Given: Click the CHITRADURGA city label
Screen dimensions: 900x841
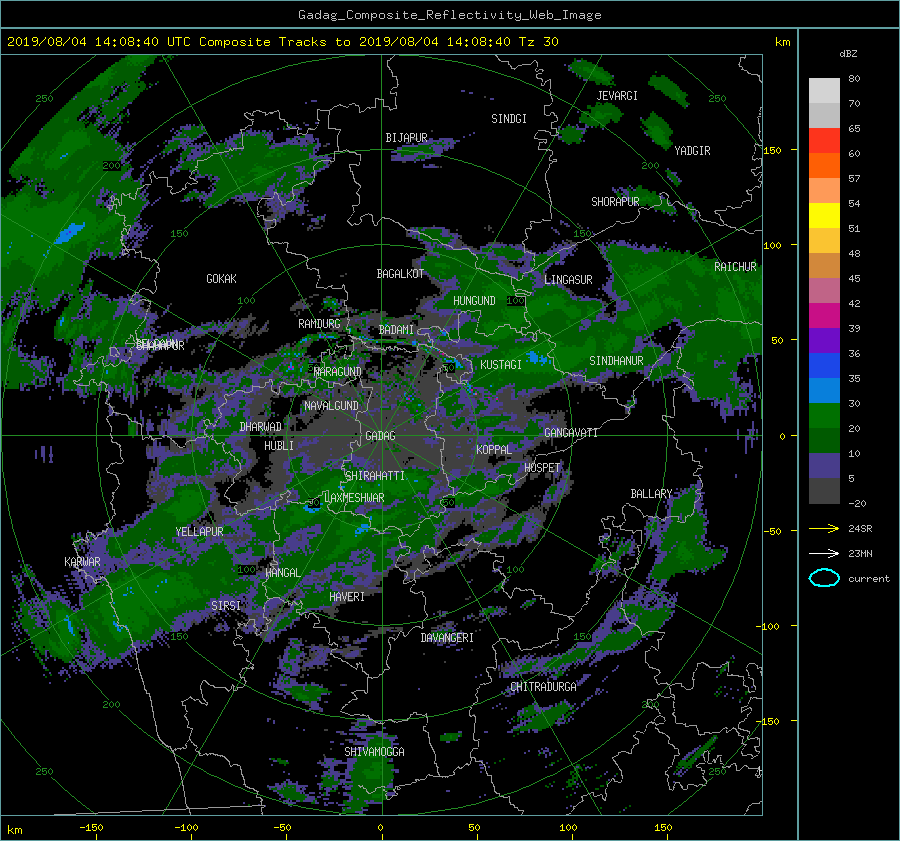Looking at the screenshot, I should pyautogui.click(x=543, y=687).
